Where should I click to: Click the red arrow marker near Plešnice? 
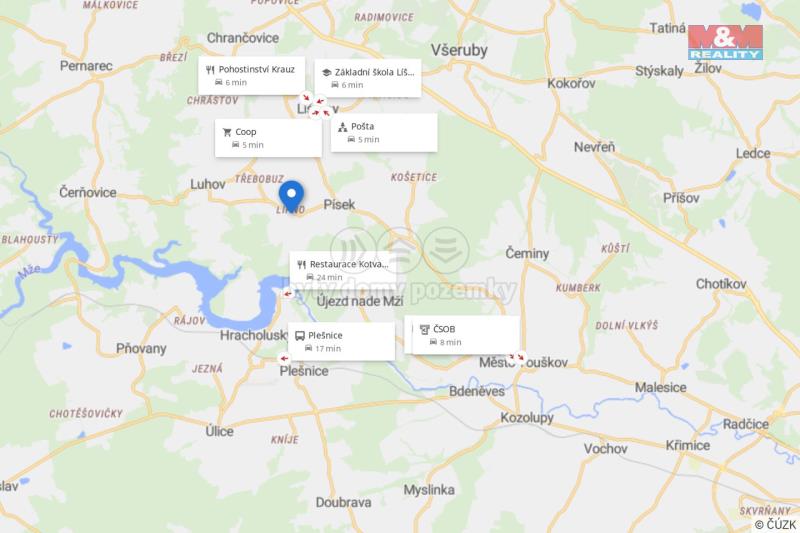(x=284, y=359)
